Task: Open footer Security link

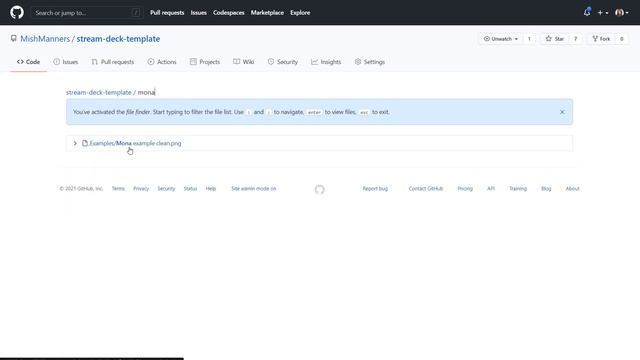Action: (166, 189)
